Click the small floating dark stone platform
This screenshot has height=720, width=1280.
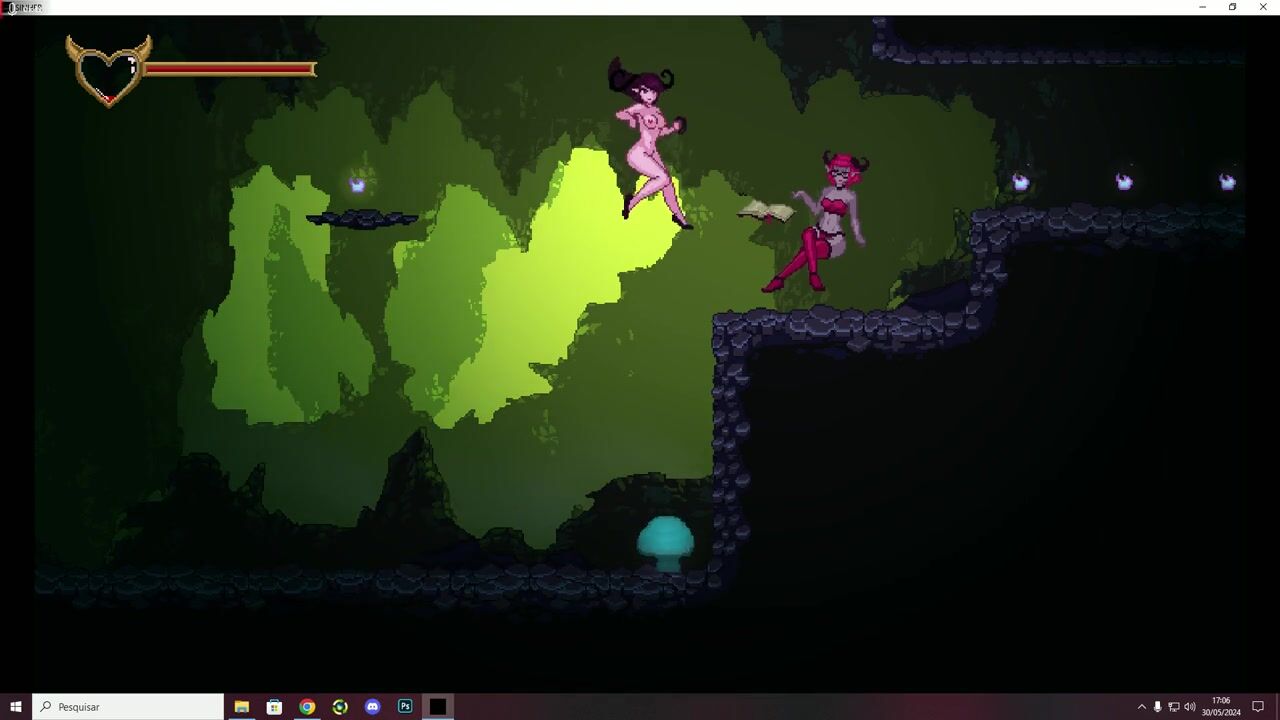(x=362, y=218)
